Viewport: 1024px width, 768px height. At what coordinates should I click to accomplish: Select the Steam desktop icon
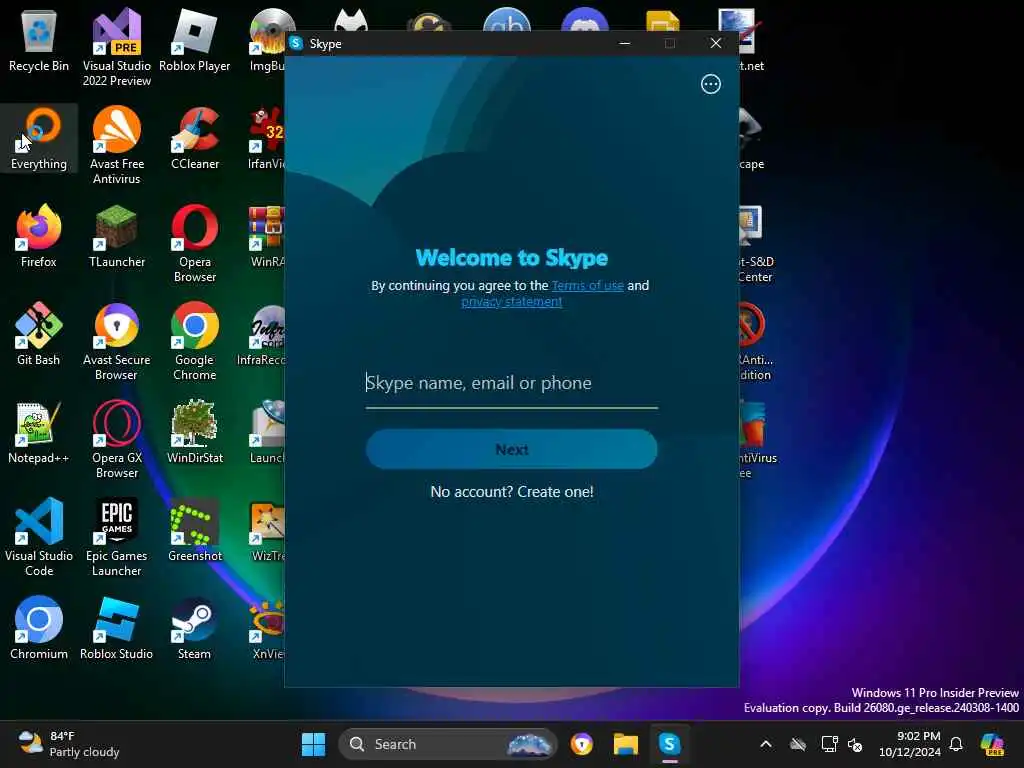tap(195, 628)
